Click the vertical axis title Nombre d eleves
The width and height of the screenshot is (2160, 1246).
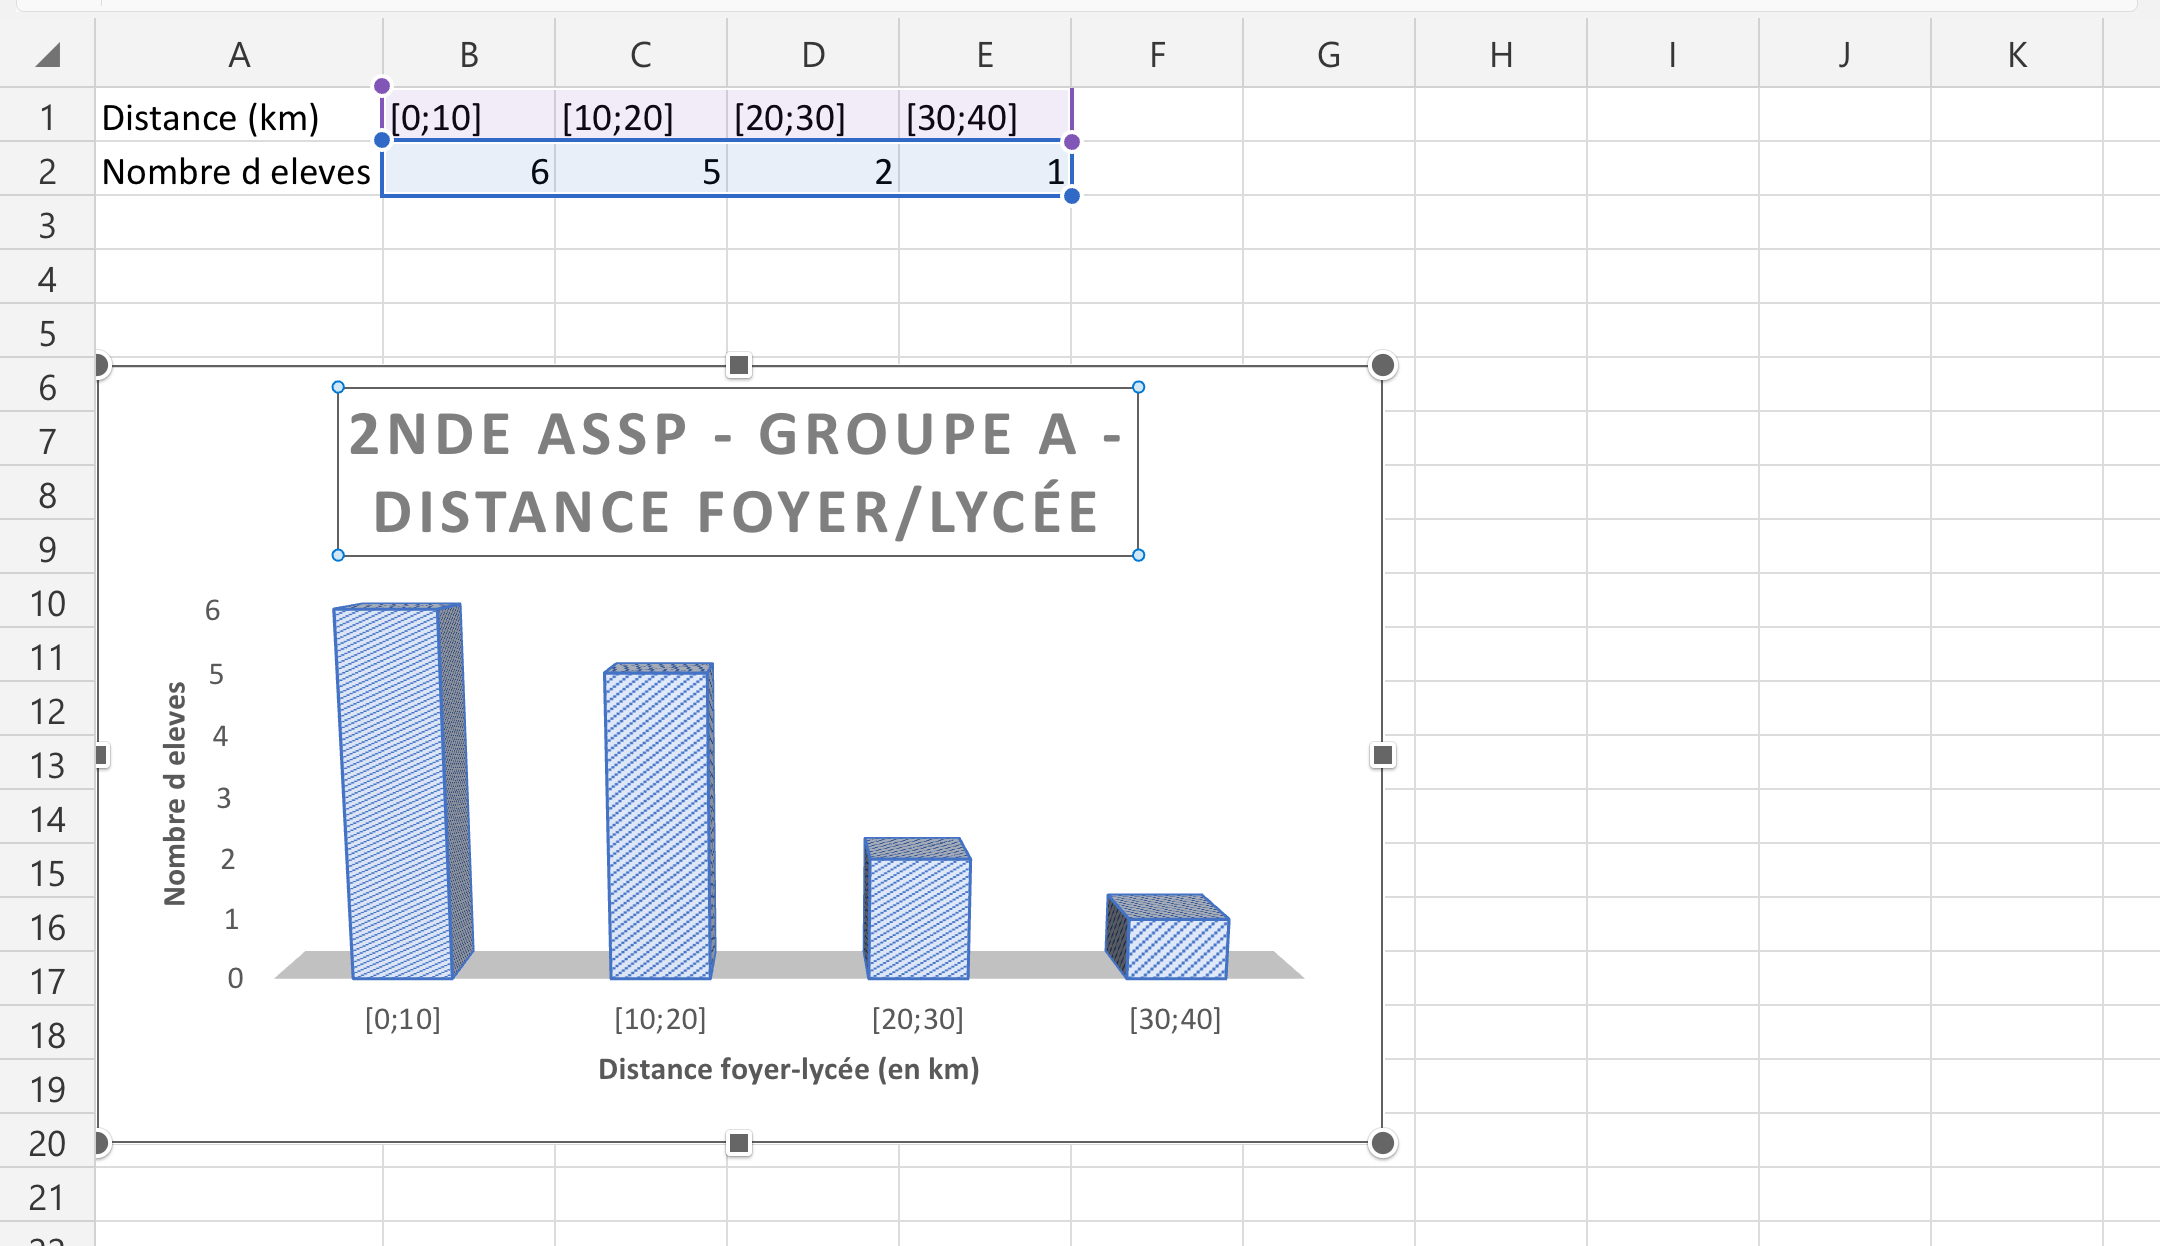click(176, 790)
